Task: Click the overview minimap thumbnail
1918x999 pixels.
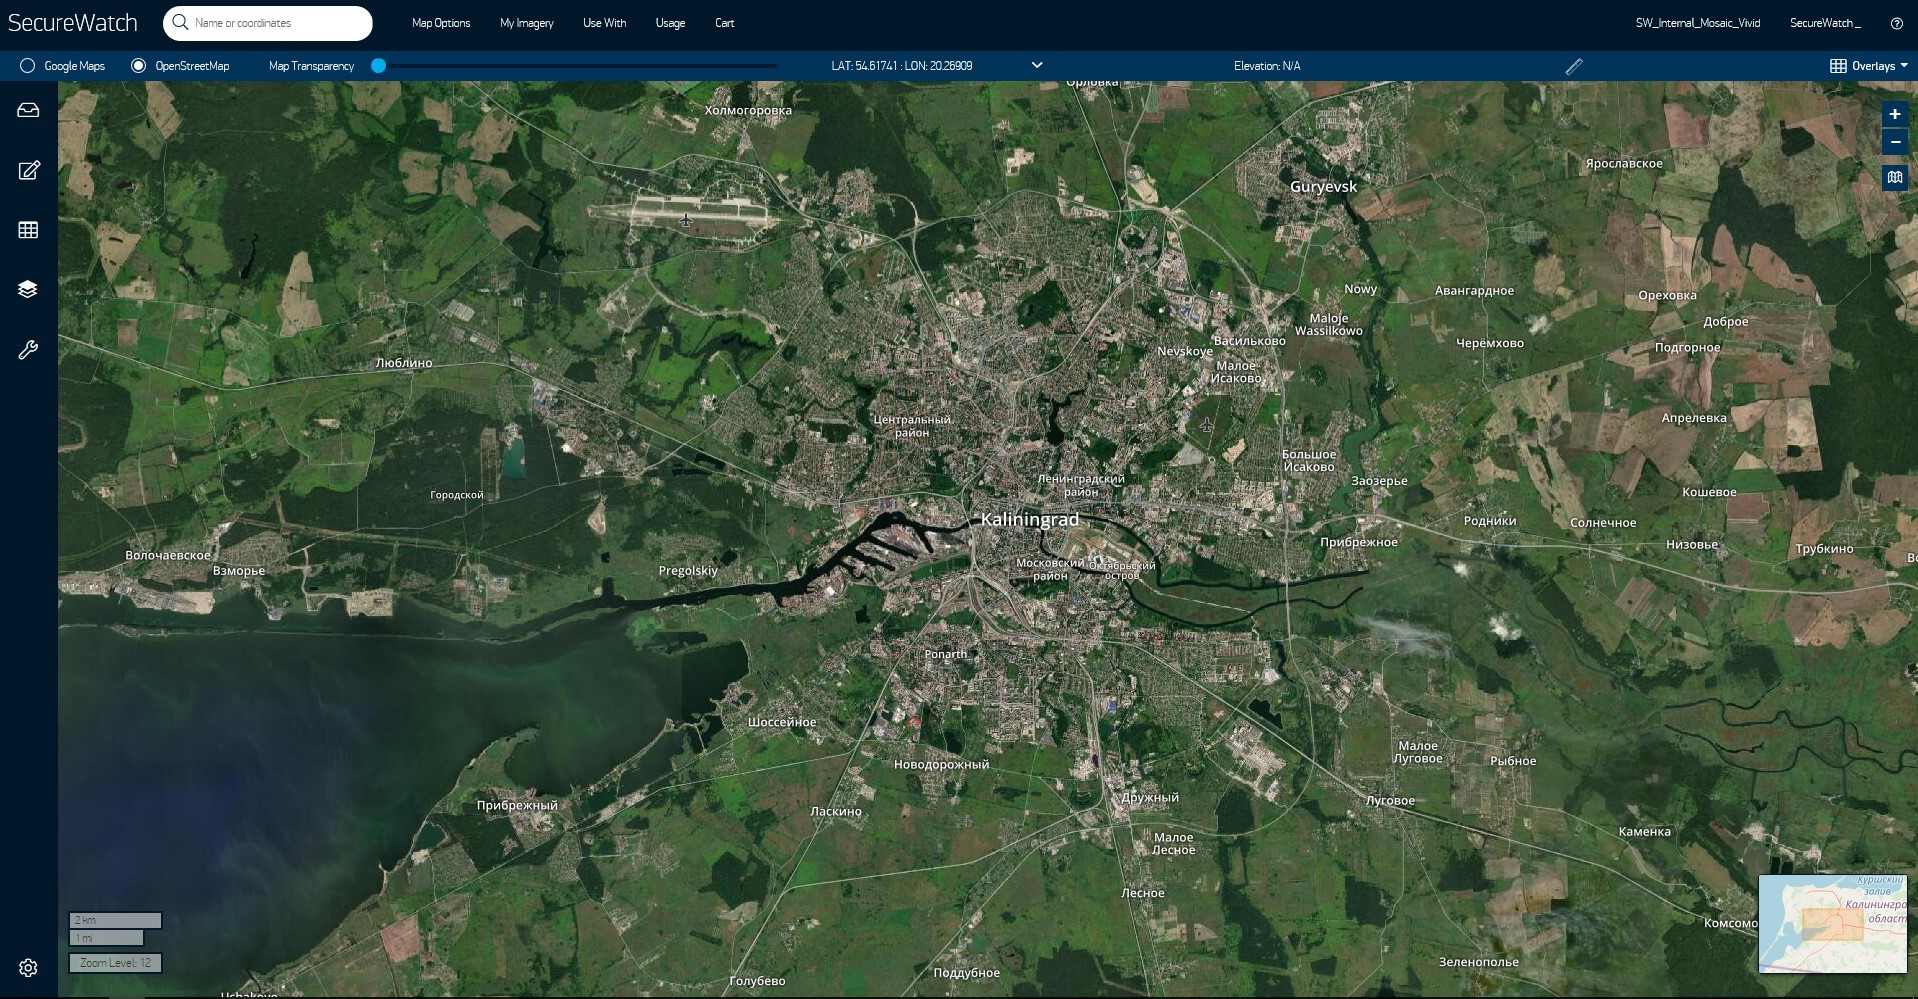Action: pyautogui.click(x=1832, y=924)
